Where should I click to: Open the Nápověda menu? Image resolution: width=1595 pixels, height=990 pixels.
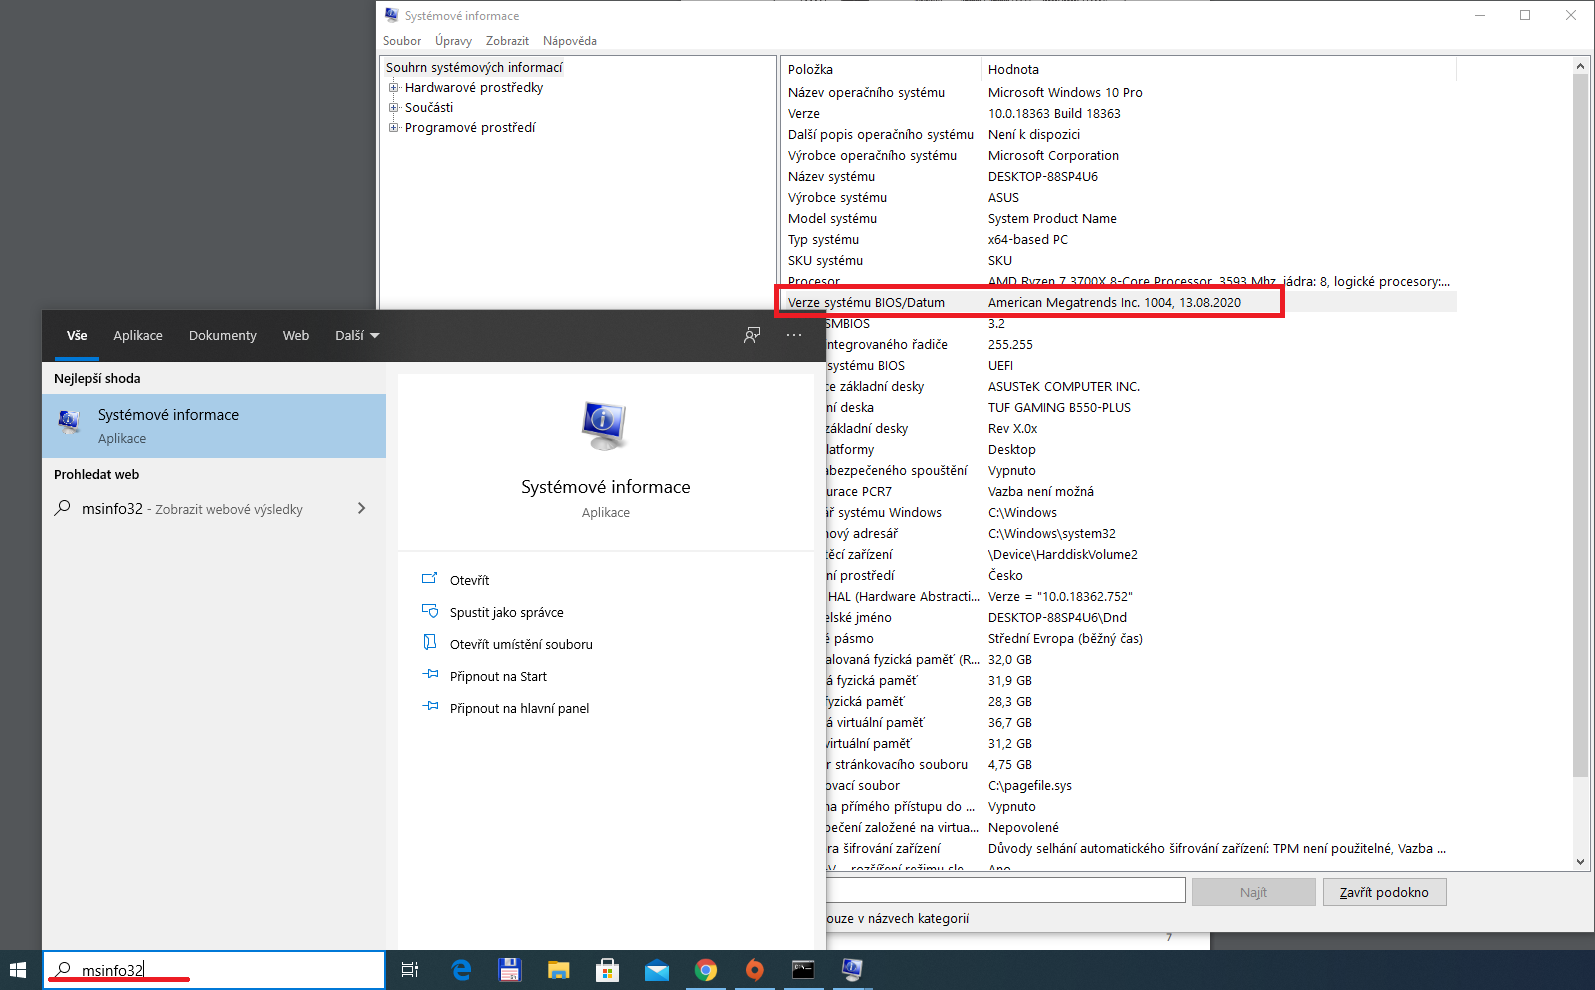[x=570, y=41]
